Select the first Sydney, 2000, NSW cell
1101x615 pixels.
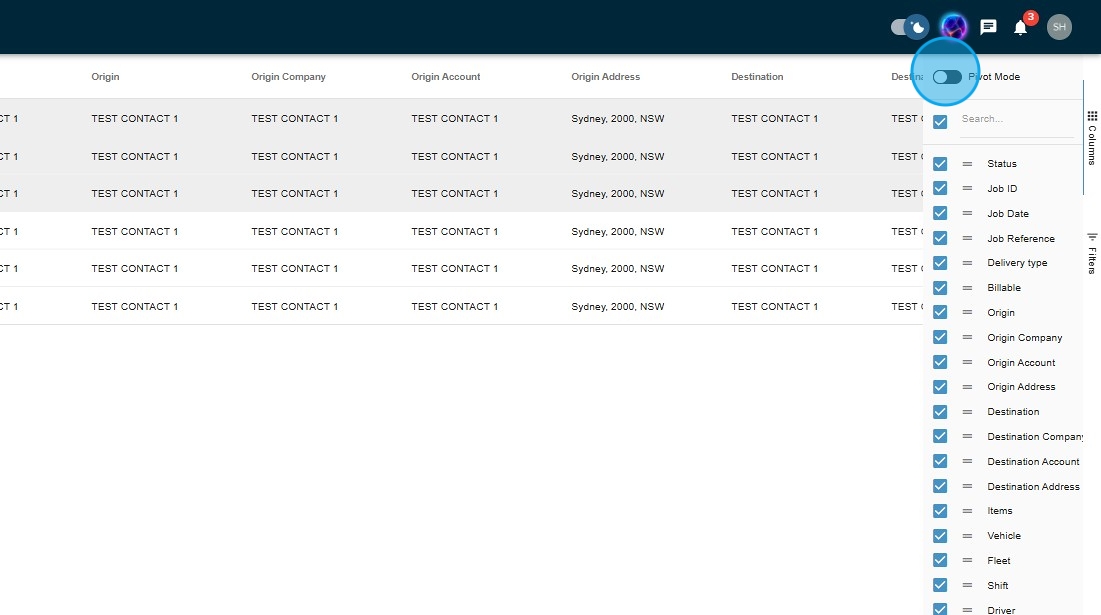[x=617, y=119]
